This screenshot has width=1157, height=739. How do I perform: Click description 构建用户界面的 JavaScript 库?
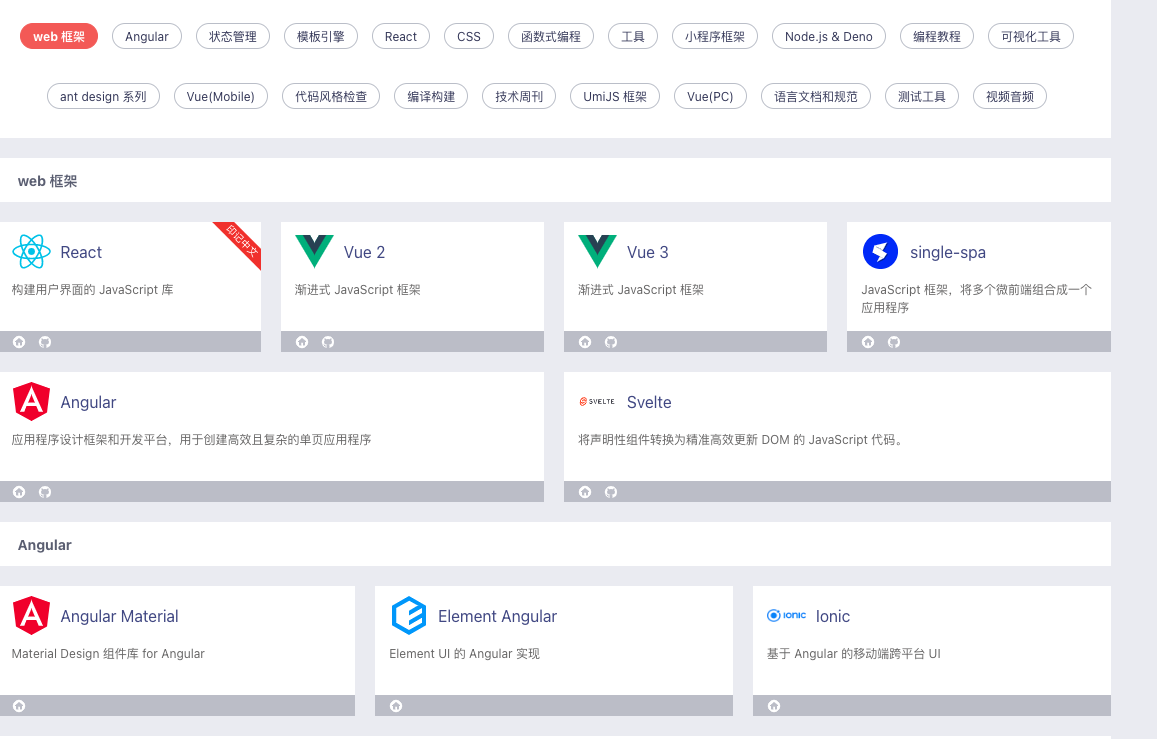[x=93, y=290]
